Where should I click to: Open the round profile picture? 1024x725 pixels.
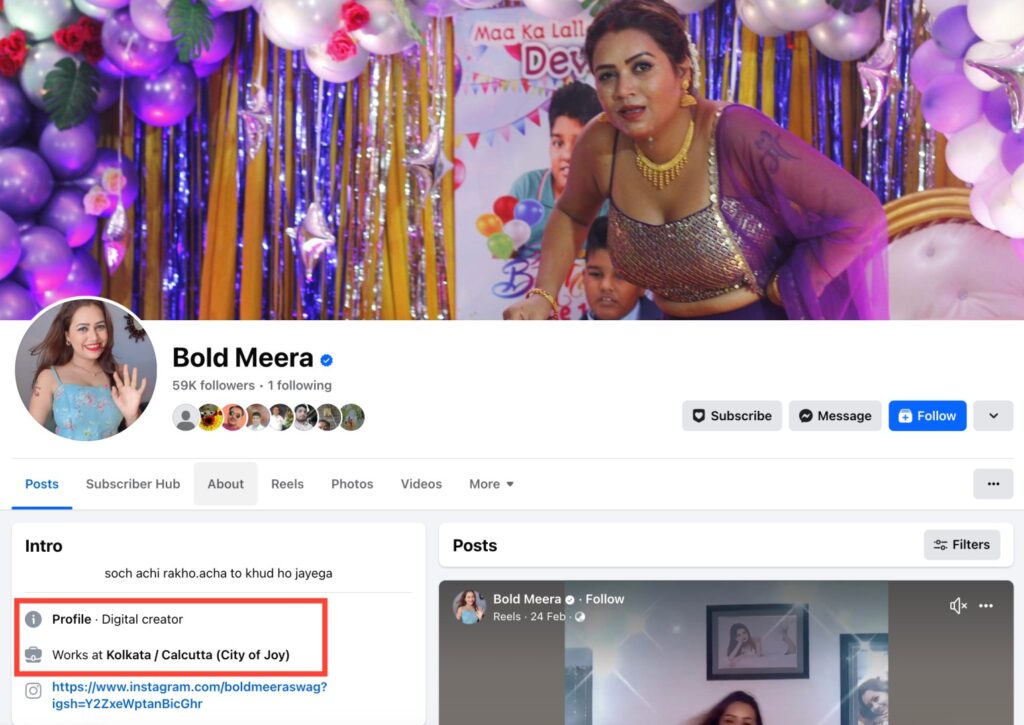[86, 368]
